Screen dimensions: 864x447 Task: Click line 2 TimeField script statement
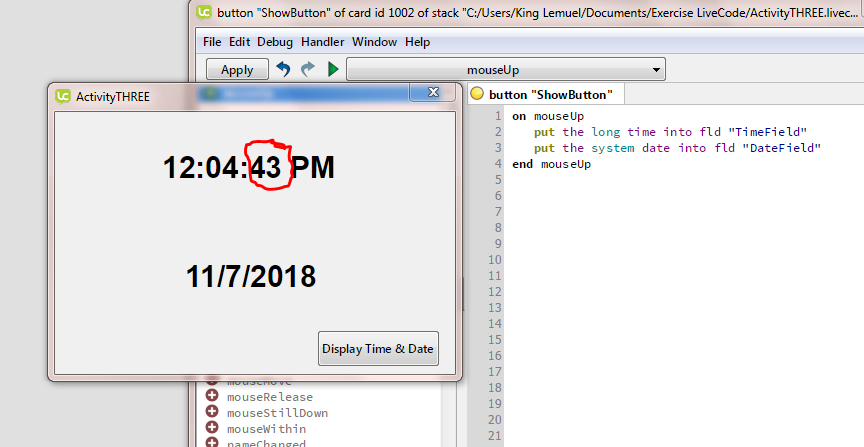(x=670, y=132)
